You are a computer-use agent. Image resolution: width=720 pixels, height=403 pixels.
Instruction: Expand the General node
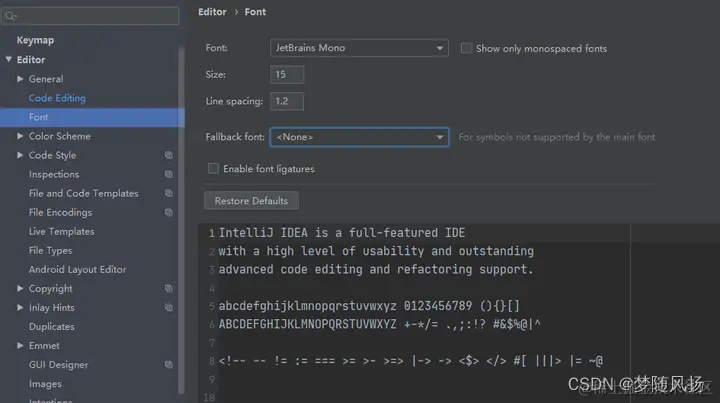point(20,79)
